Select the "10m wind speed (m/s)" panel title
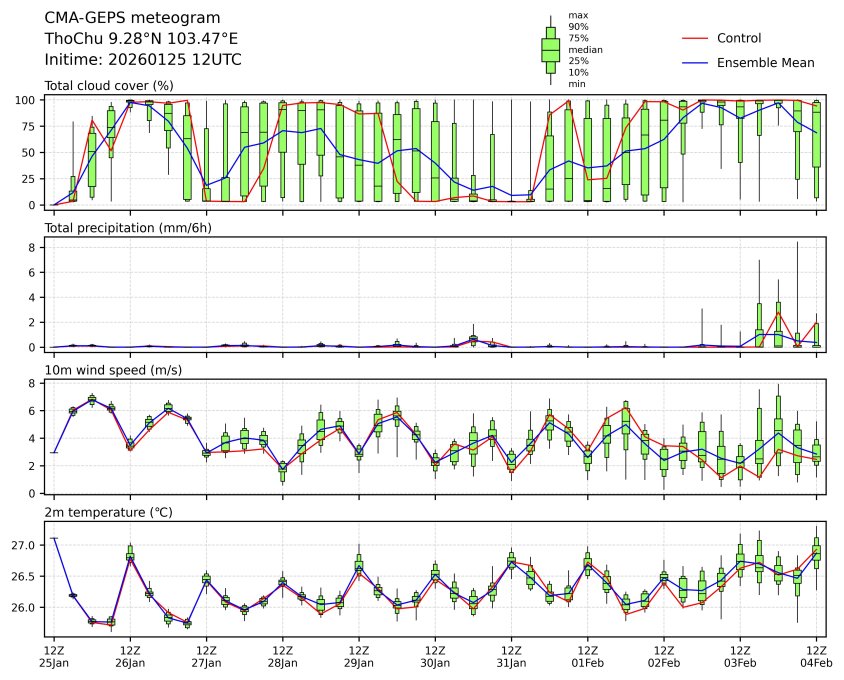This screenshot has width=844, height=680. coord(111,371)
